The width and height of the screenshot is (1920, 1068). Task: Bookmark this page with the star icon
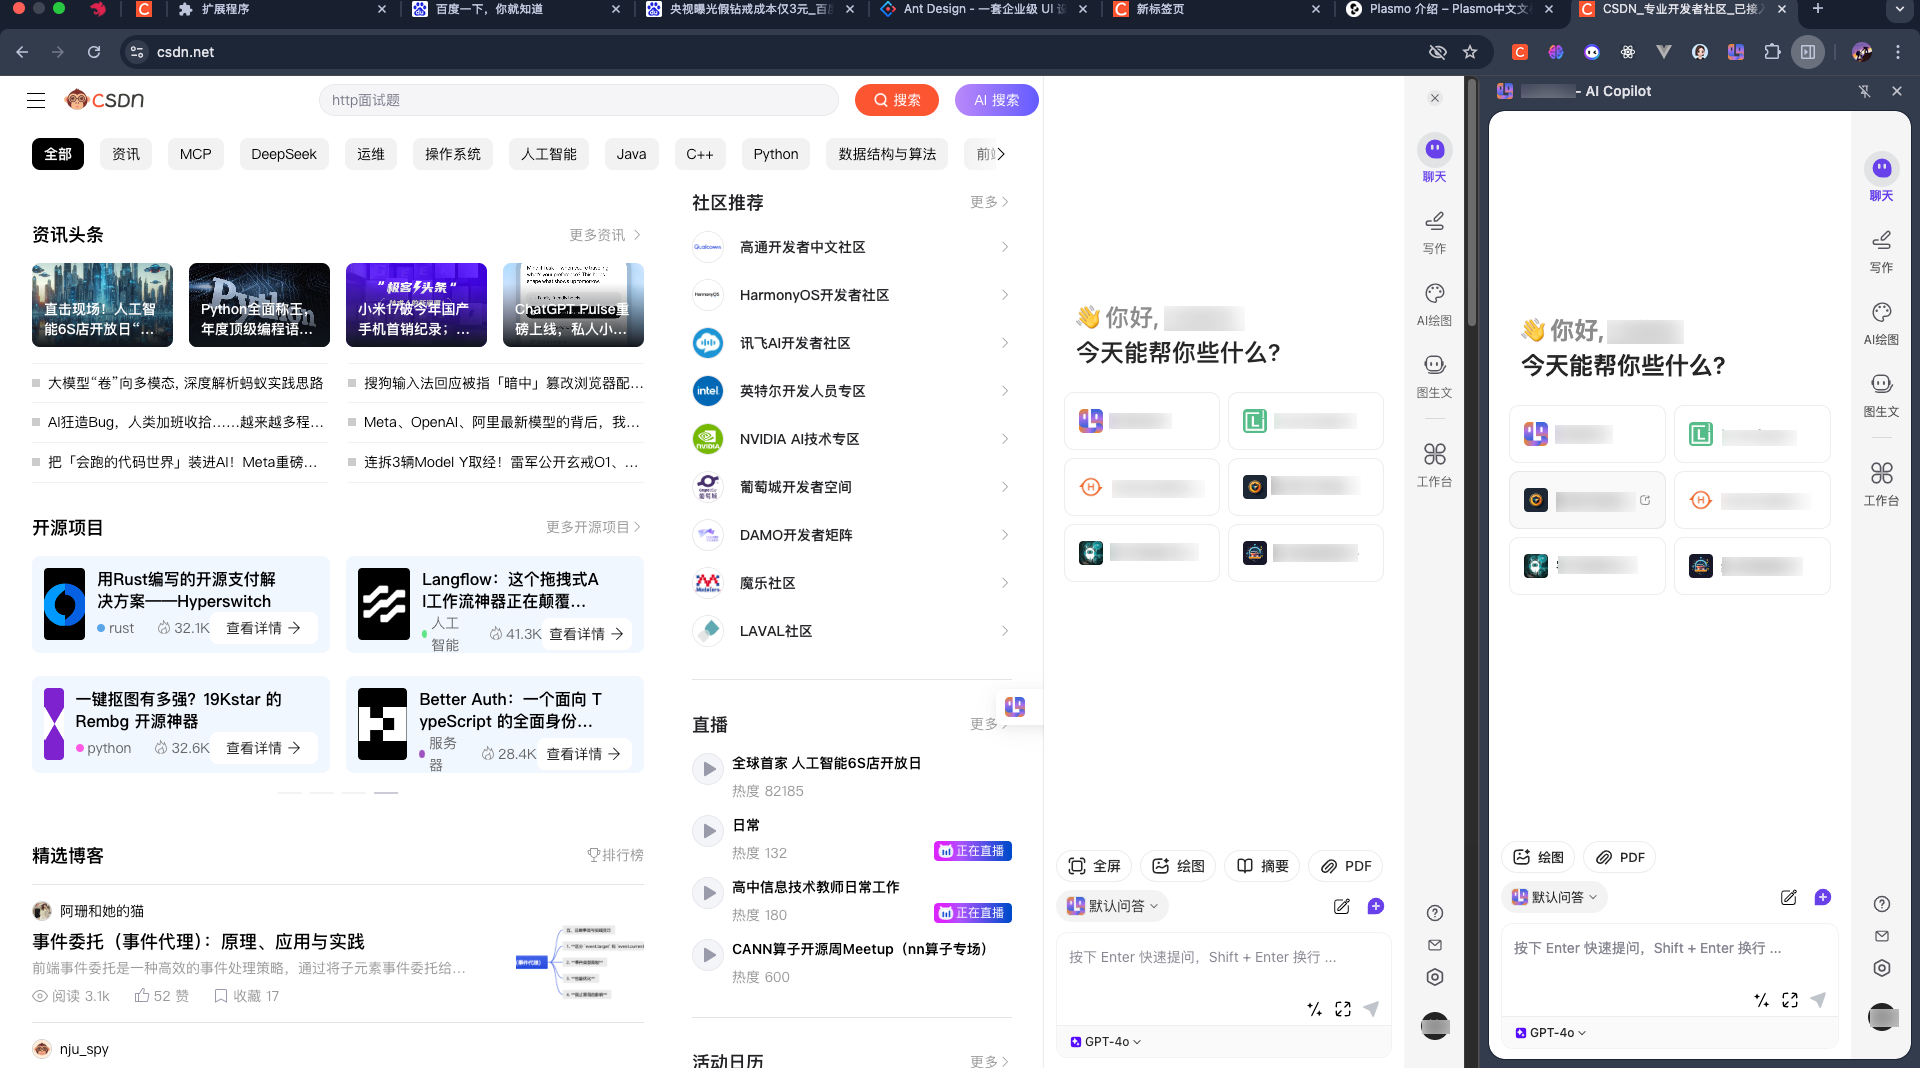[1470, 52]
